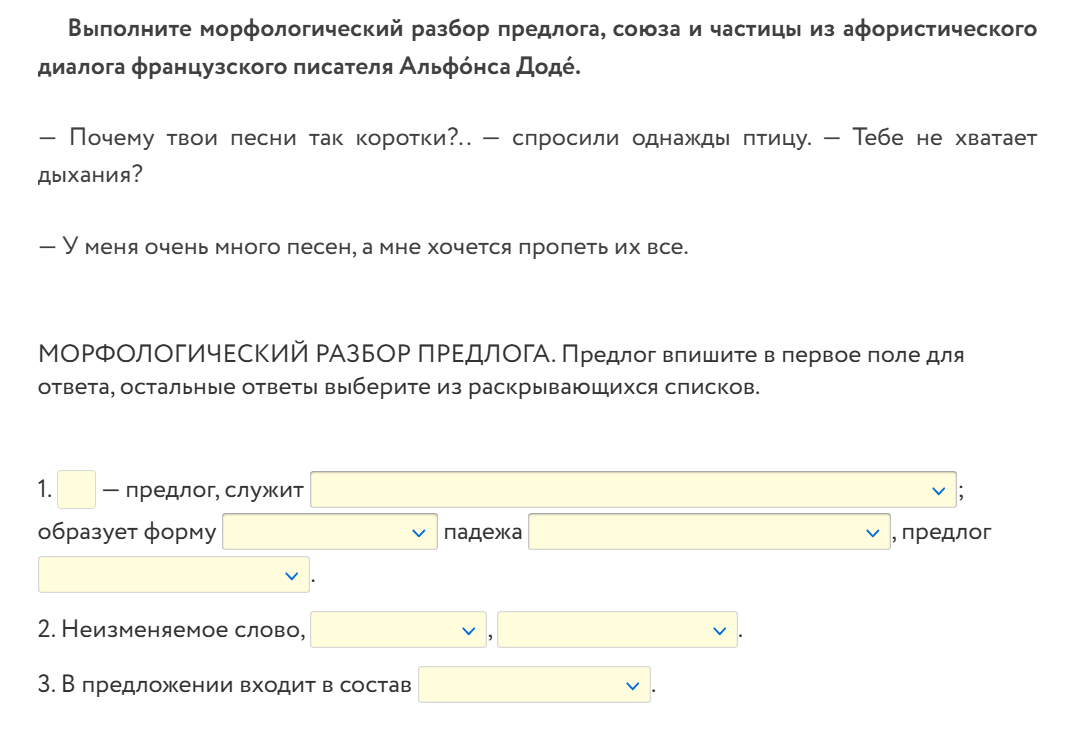Expand the combo box after 'образует форму'
This screenshot has width=1068, height=736.
pyautogui.click(x=330, y=532)
